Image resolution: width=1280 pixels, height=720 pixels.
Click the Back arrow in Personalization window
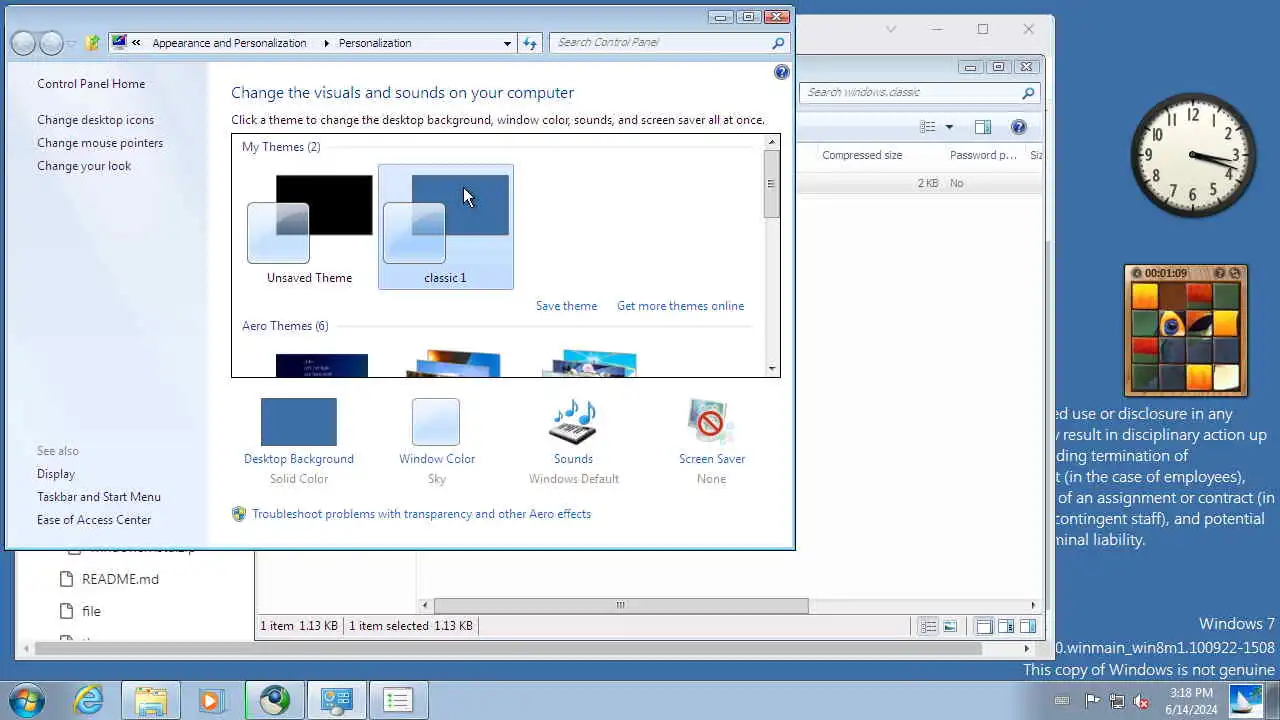click(x=23, y=43)
